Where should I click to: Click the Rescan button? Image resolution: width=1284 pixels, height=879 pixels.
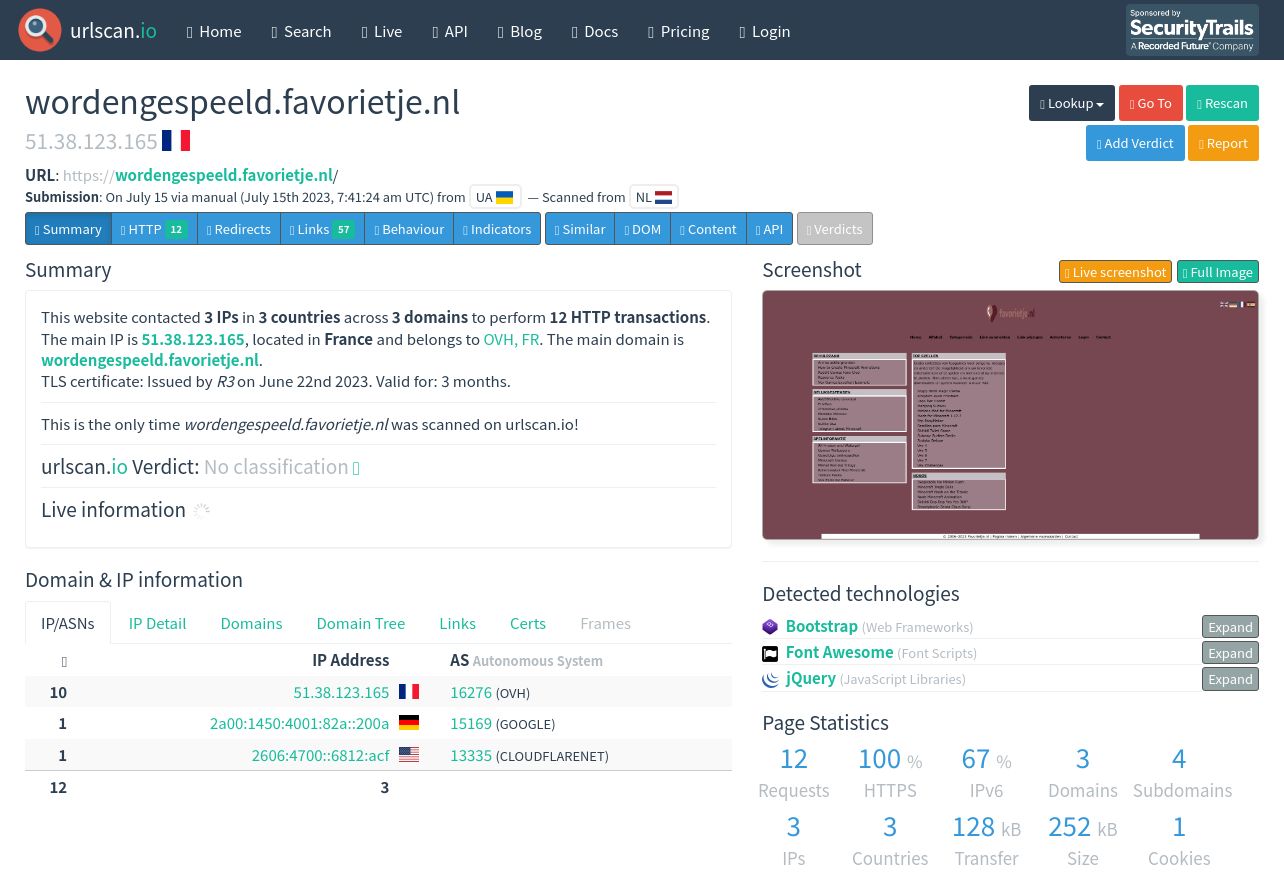tap(1222, 103)
